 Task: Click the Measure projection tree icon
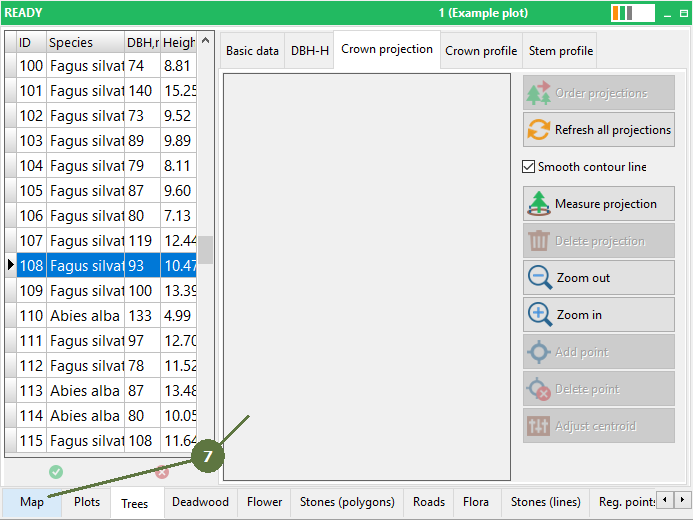pos(539,204)
